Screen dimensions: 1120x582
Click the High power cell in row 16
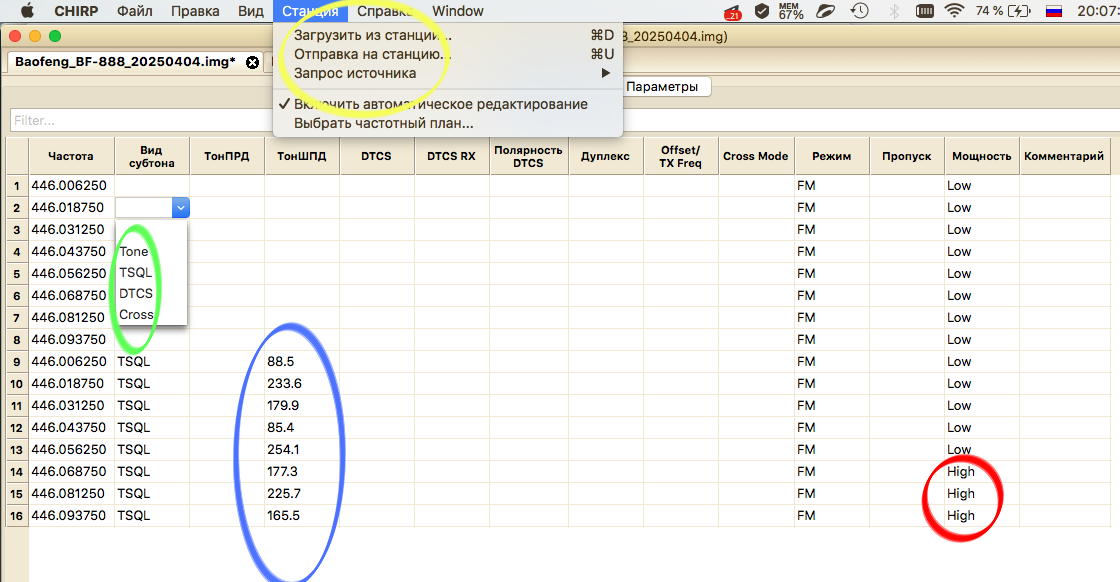click(x=981, y=516)
